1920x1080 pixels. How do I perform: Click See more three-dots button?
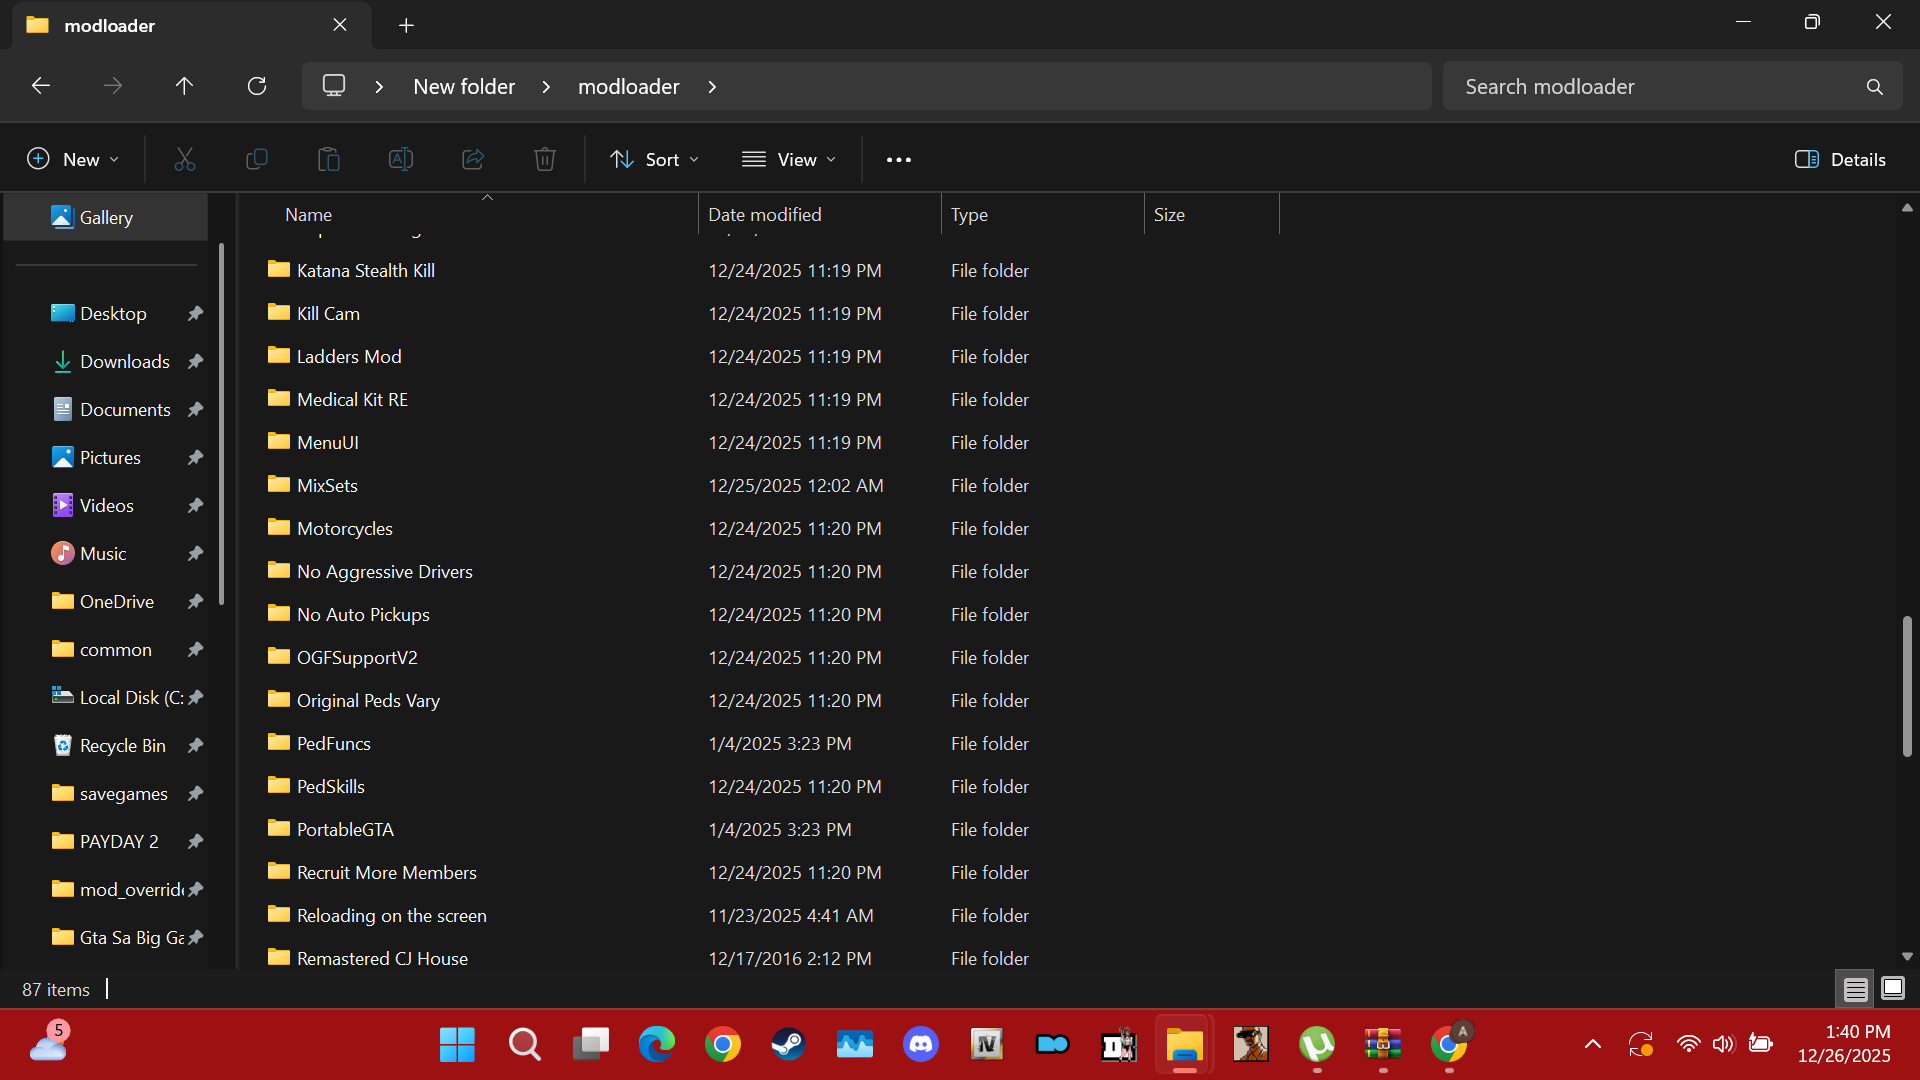pos(898,160)
